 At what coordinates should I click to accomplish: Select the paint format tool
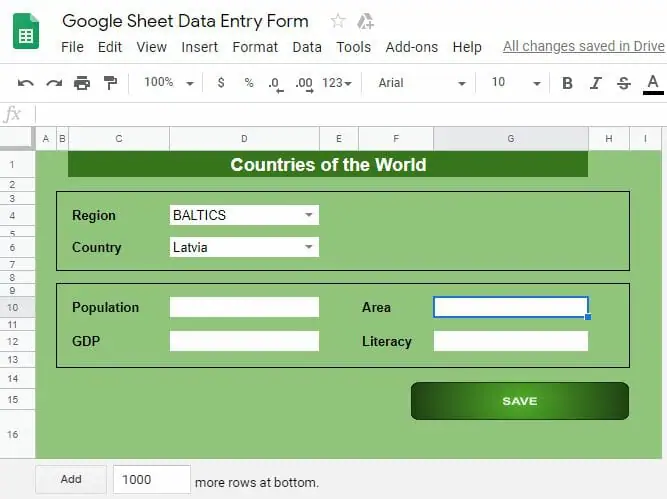click(110, 83)
